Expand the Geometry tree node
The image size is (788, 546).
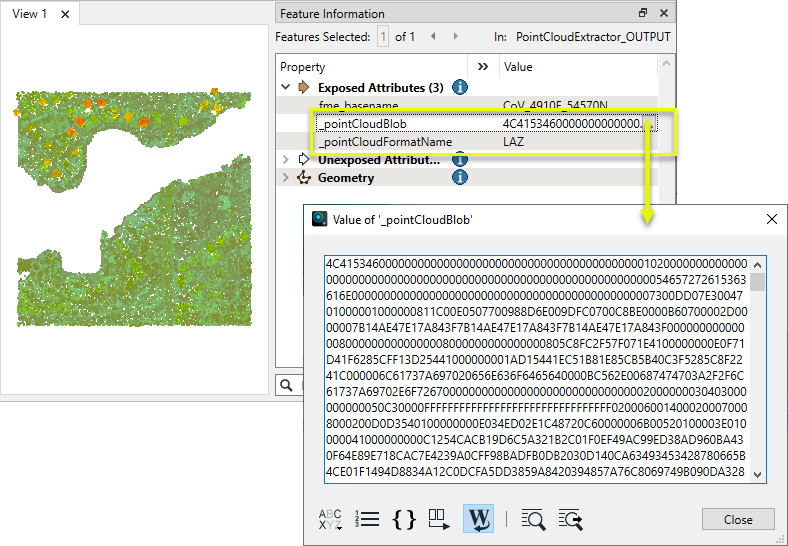(286, 178)
